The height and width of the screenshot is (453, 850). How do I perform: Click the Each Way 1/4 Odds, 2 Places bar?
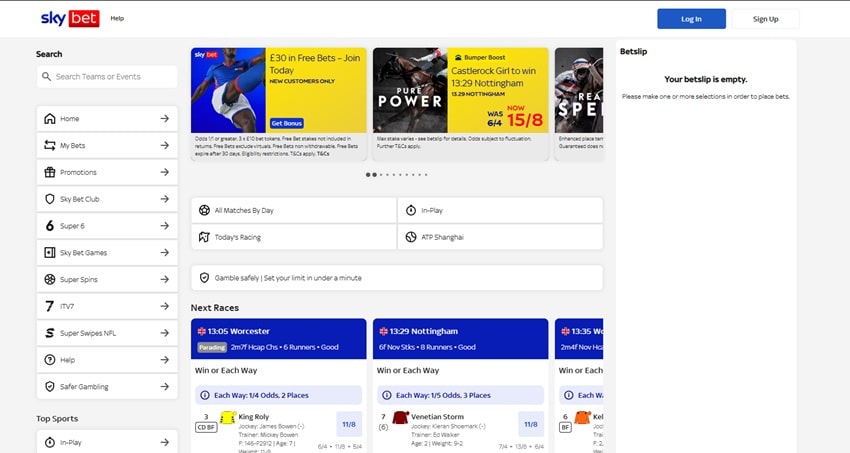pos(279,395)
